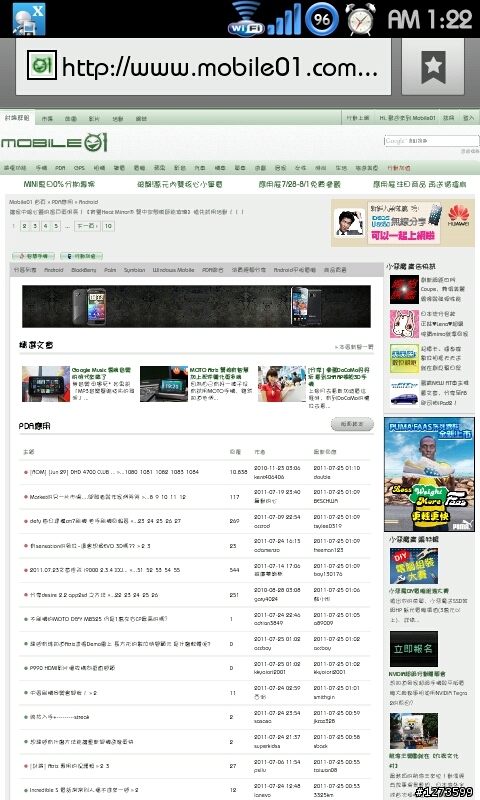Image resolution: width=480 pixels, height=800 pixels.
Task: Open the notification icon at top left
Action: point(29,19)
